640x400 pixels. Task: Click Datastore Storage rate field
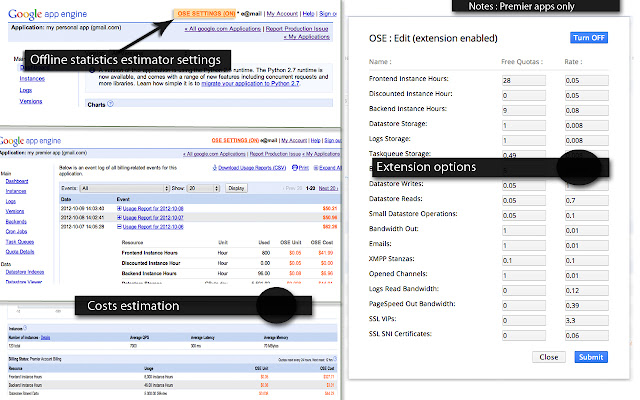[x=587, y=125]
